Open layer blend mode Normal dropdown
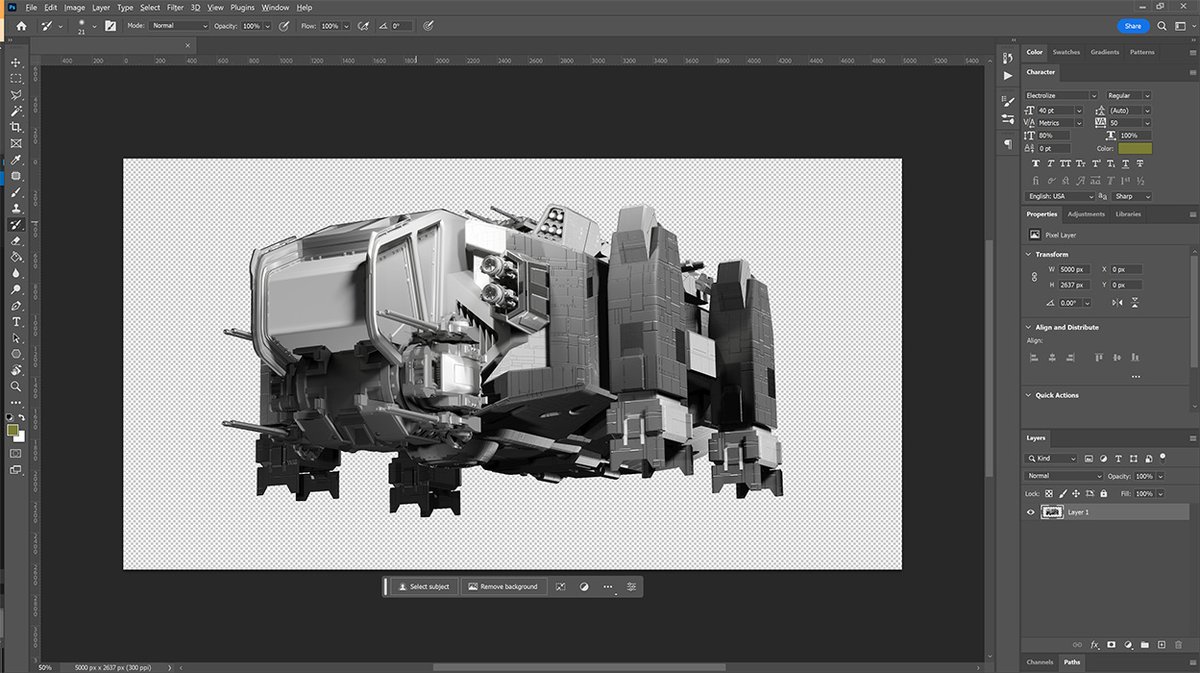1200x673 pixels. coord(1063,476)
